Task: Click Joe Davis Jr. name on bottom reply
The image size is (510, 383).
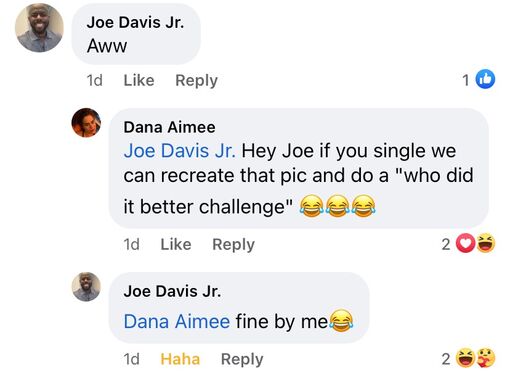Action: [172, 291]
